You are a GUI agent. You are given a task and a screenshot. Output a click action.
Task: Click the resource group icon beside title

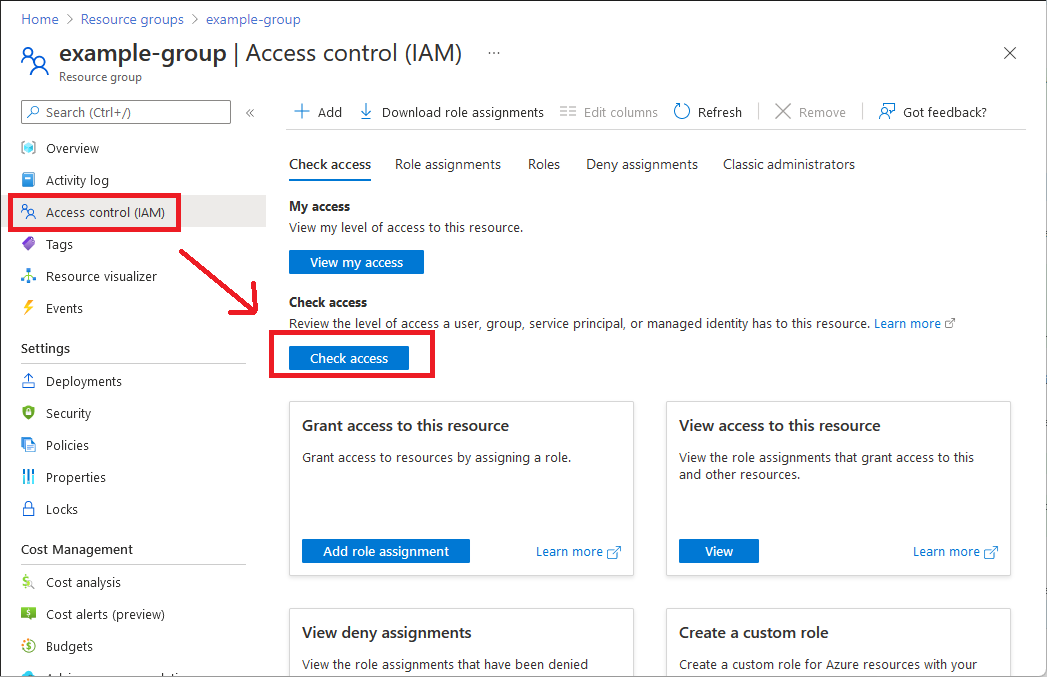click(35, 61)
